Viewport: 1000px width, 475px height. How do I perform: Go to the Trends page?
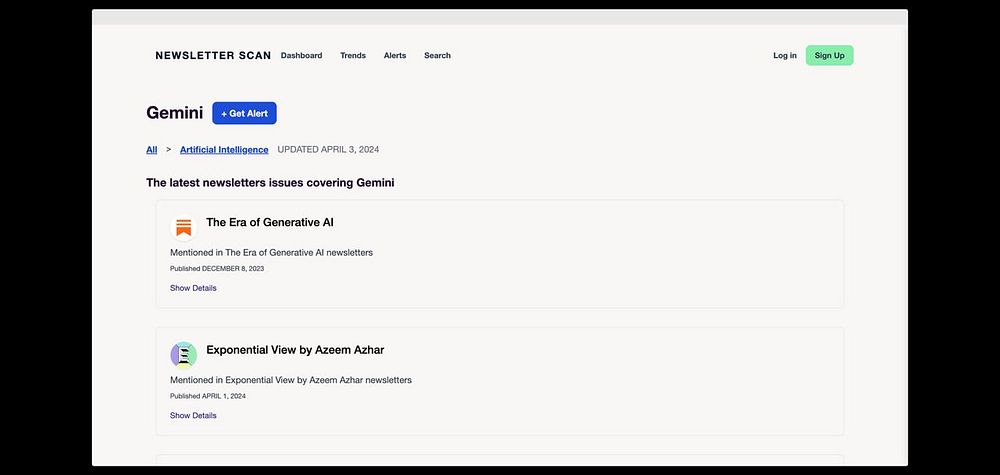click(353, 55)
